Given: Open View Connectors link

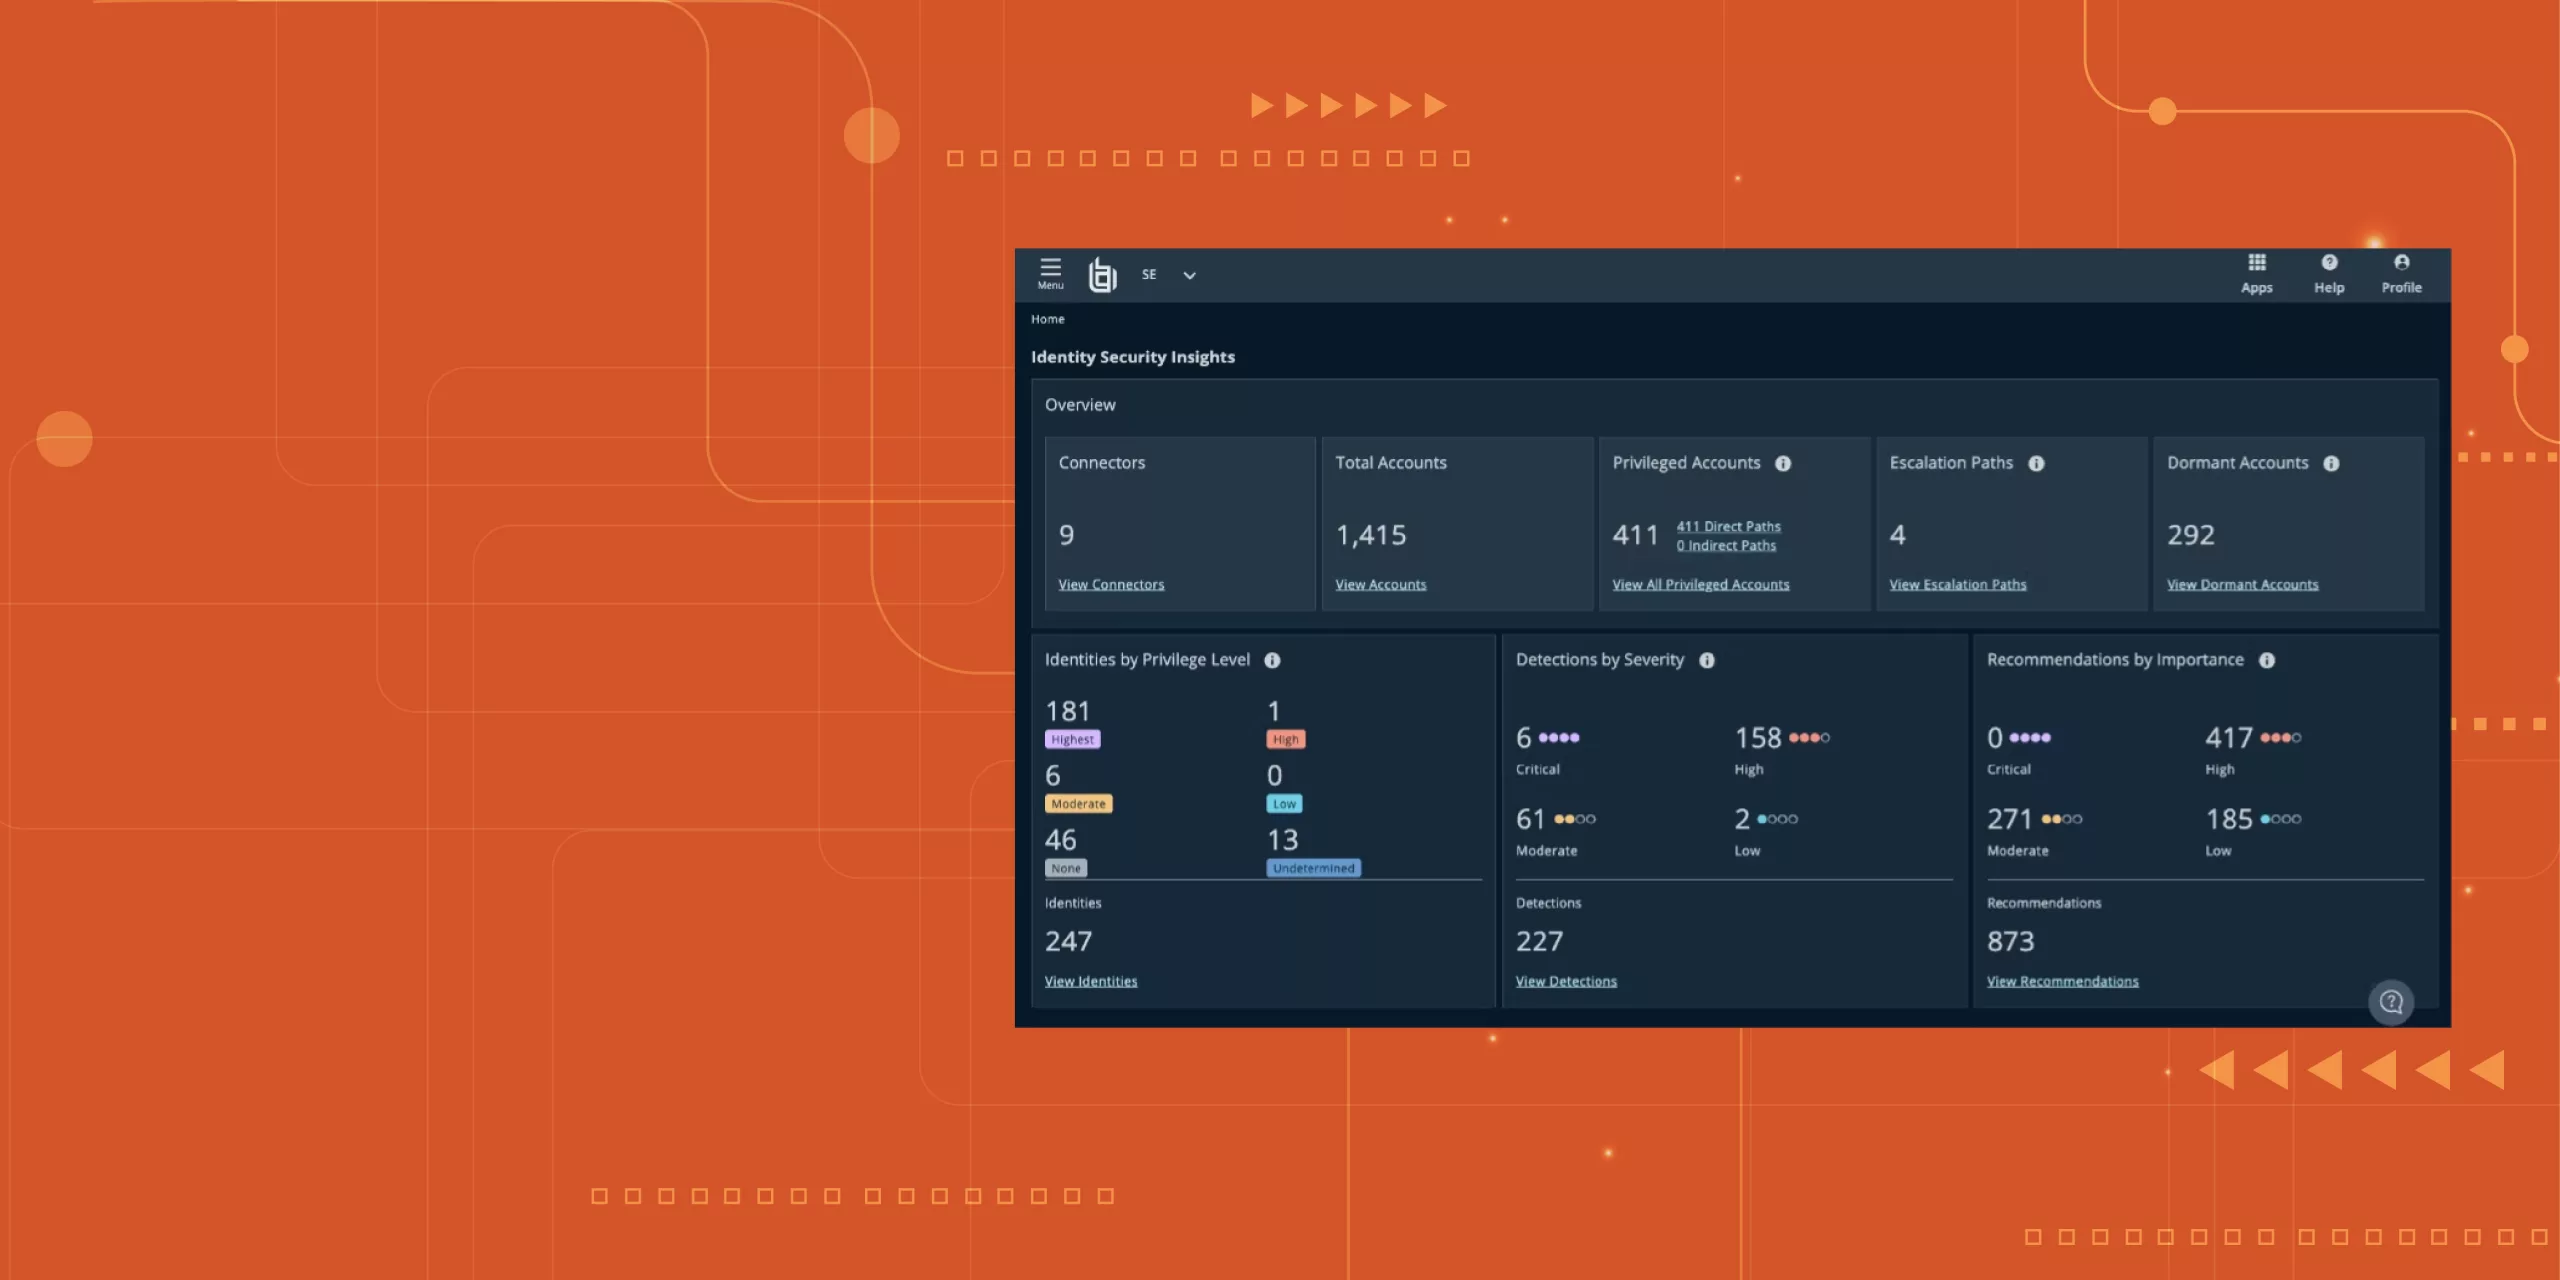Looking at the screenshot, I should pos(1111,585).
